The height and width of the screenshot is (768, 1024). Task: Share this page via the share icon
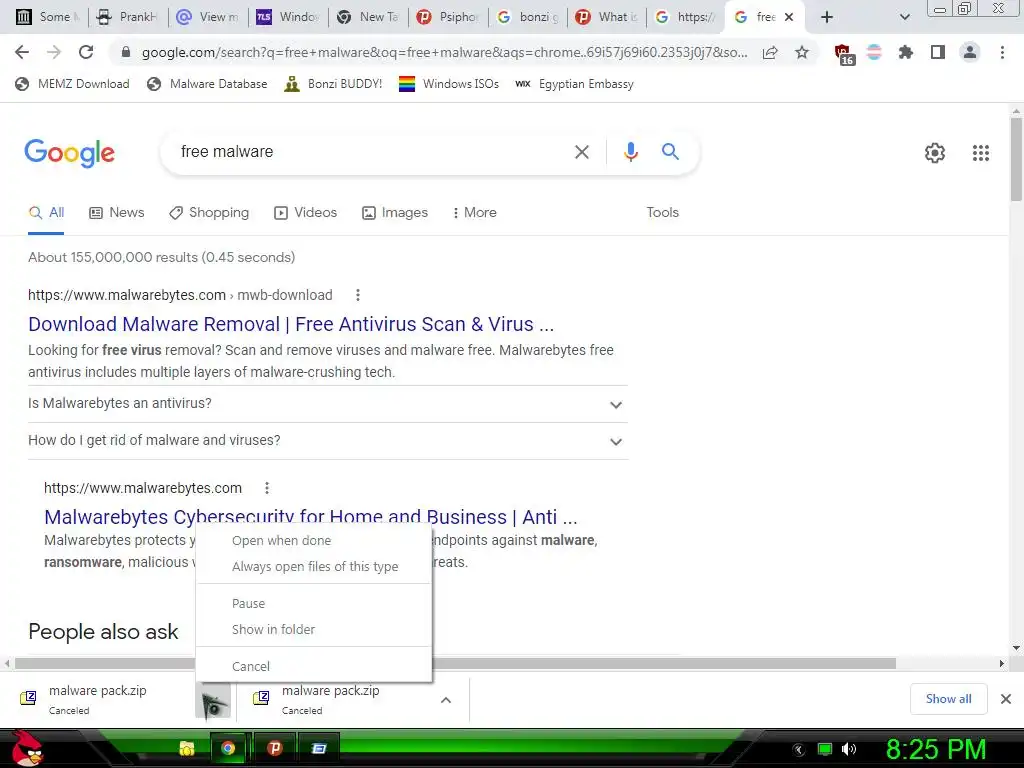pos(770,52)
